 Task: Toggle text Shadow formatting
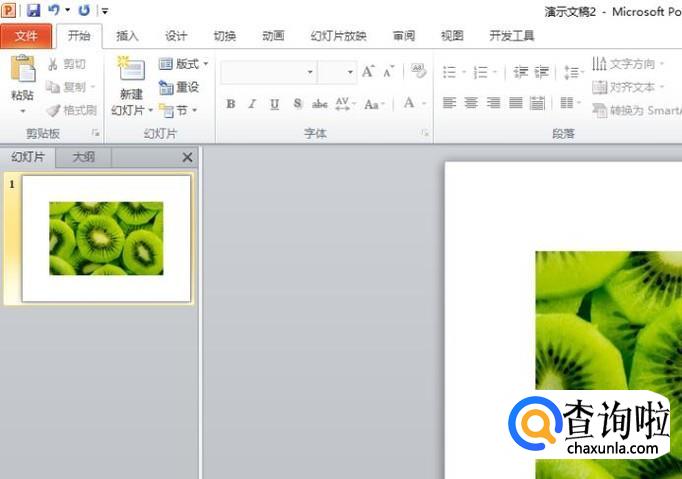pos(298,104)
